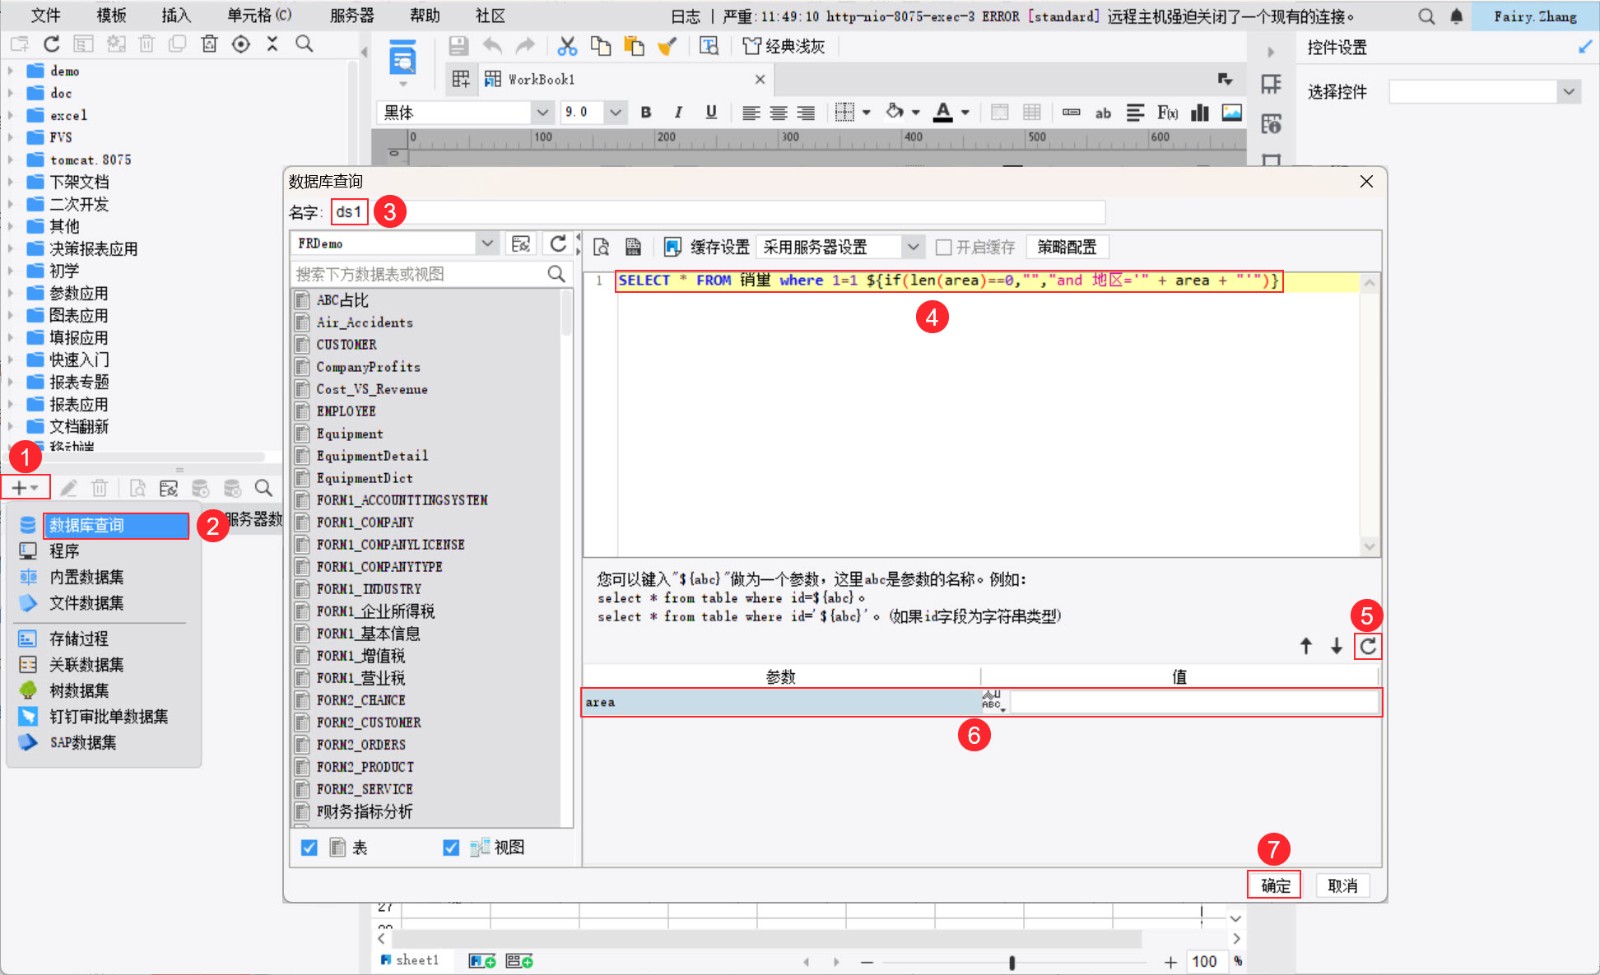The width and height of the screenshot is (1600, 975).
Task: Insert a formula with the F(x) icon
Action: point(1167,112)
